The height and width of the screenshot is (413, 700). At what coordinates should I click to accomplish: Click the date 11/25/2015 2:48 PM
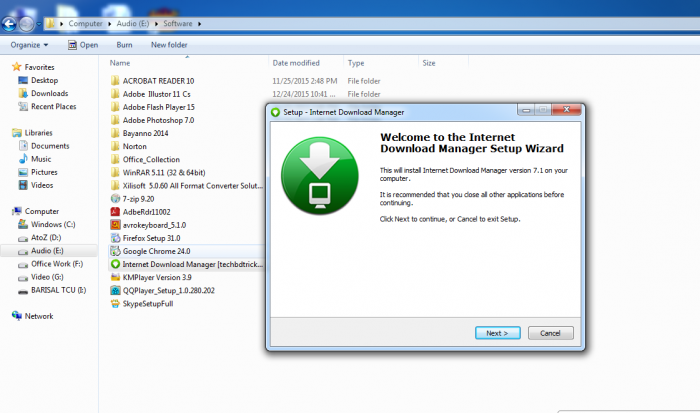tap(304, 81)
